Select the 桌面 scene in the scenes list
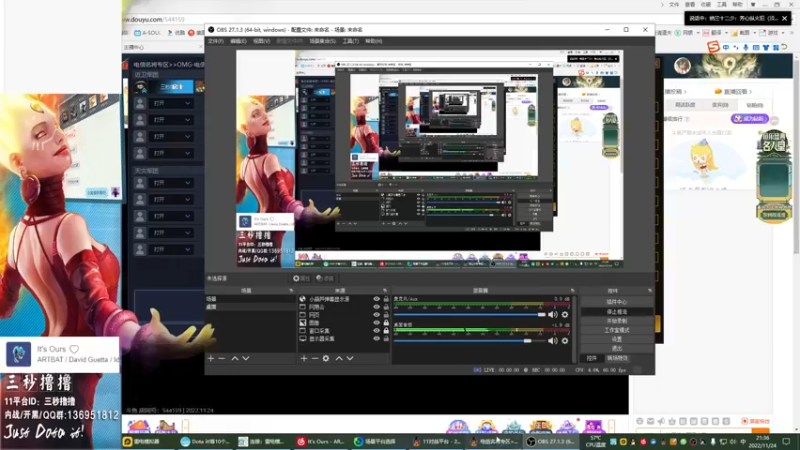 click(250, 307)
